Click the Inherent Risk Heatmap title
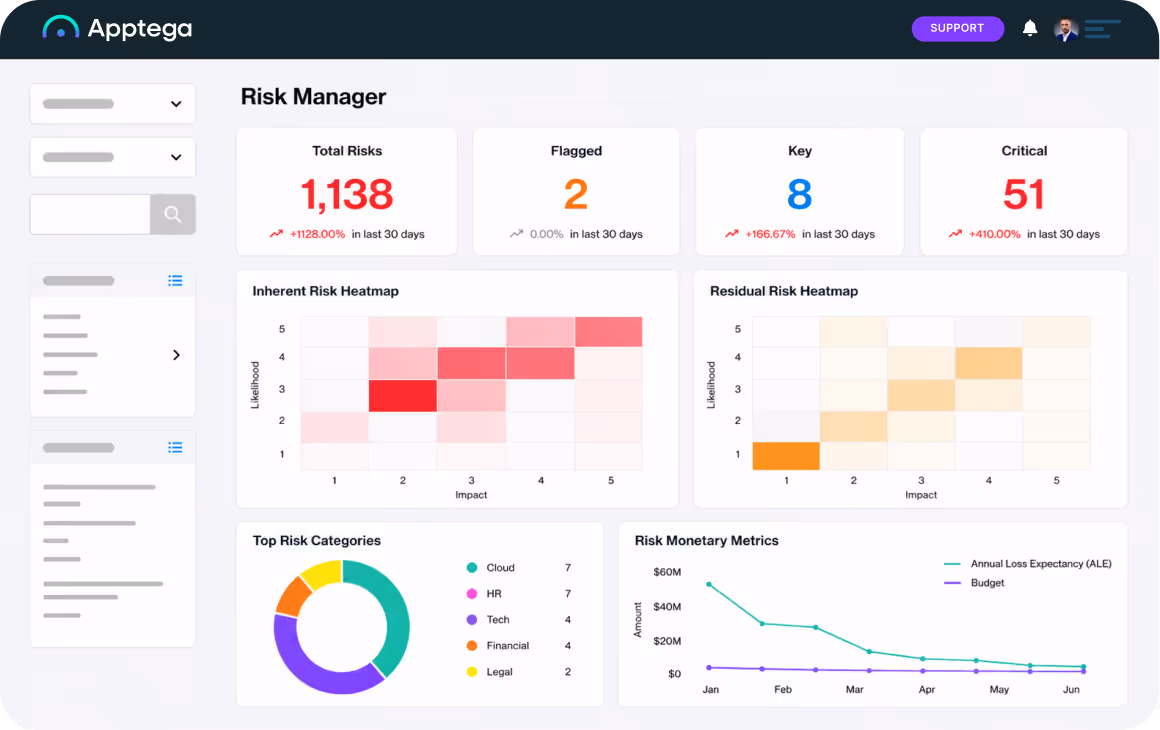This screenshot has height=730, width=1160. click(x=326, y=291)
